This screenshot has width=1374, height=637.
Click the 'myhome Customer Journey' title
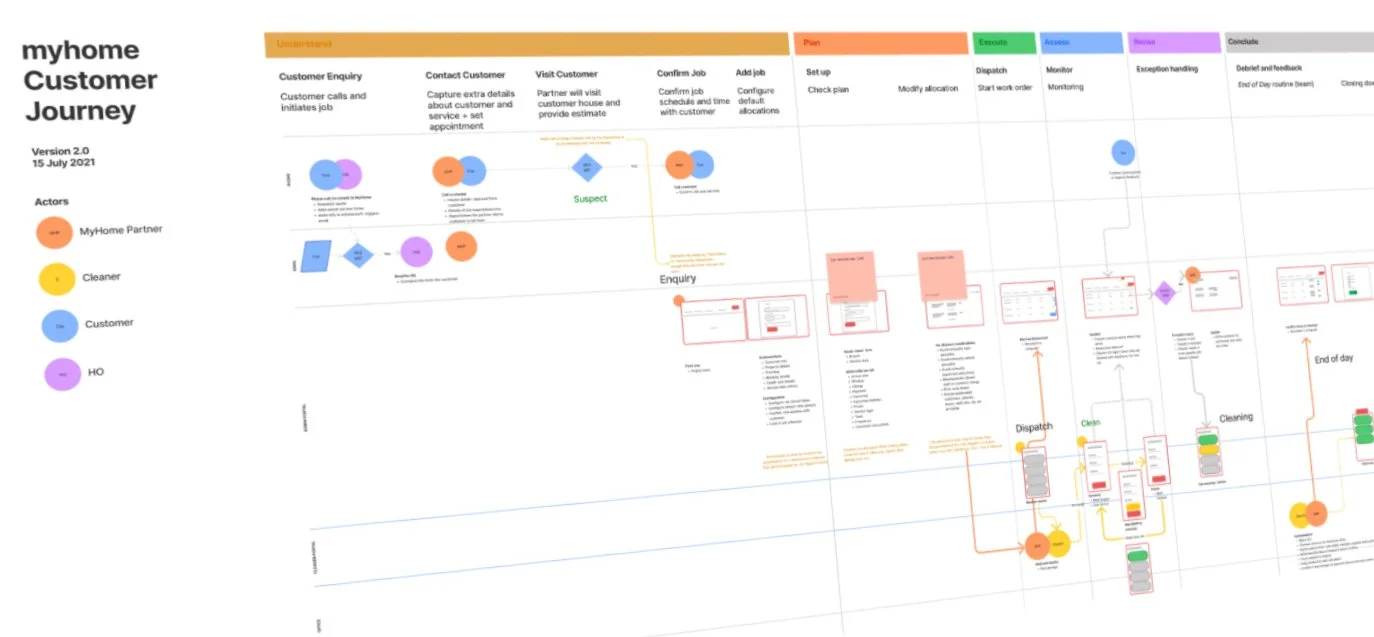[90, 80]
